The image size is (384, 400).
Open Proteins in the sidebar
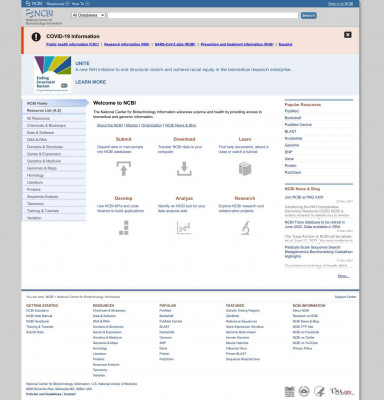53,189
